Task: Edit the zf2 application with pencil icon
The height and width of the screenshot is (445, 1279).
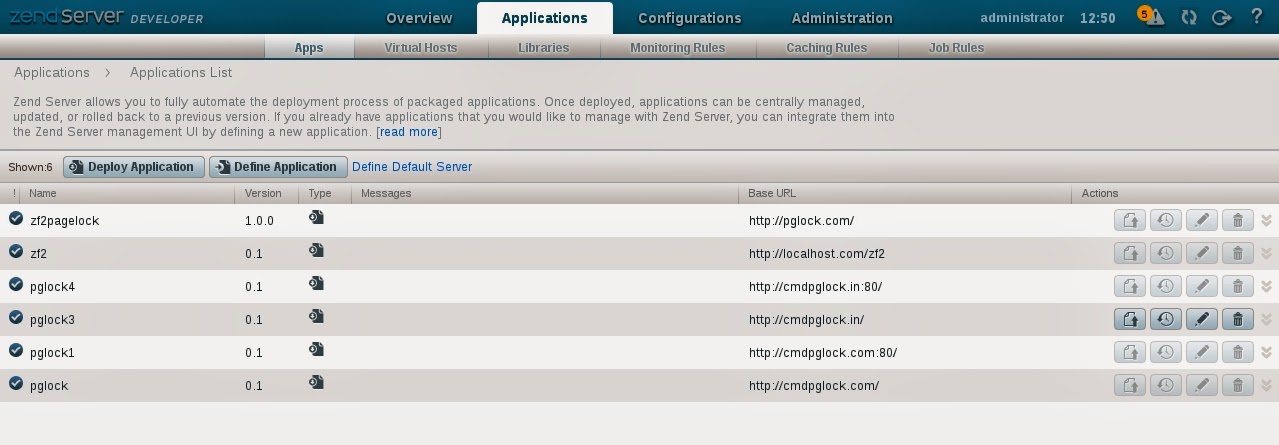Action: pyautogui.click(x=1202, y=254)
